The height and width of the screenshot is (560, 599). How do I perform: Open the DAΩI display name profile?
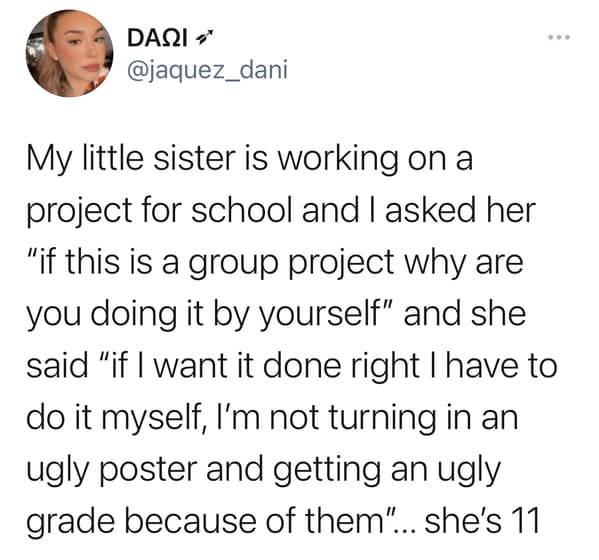157,38
